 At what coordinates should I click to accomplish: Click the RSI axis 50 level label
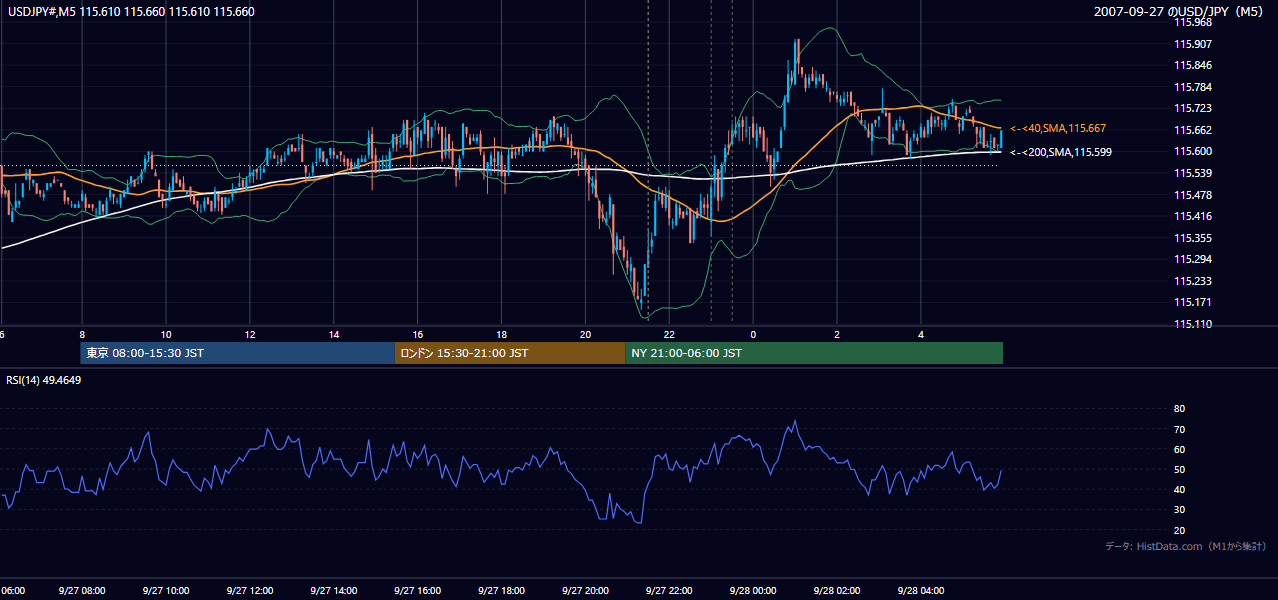pos(1179,469)
